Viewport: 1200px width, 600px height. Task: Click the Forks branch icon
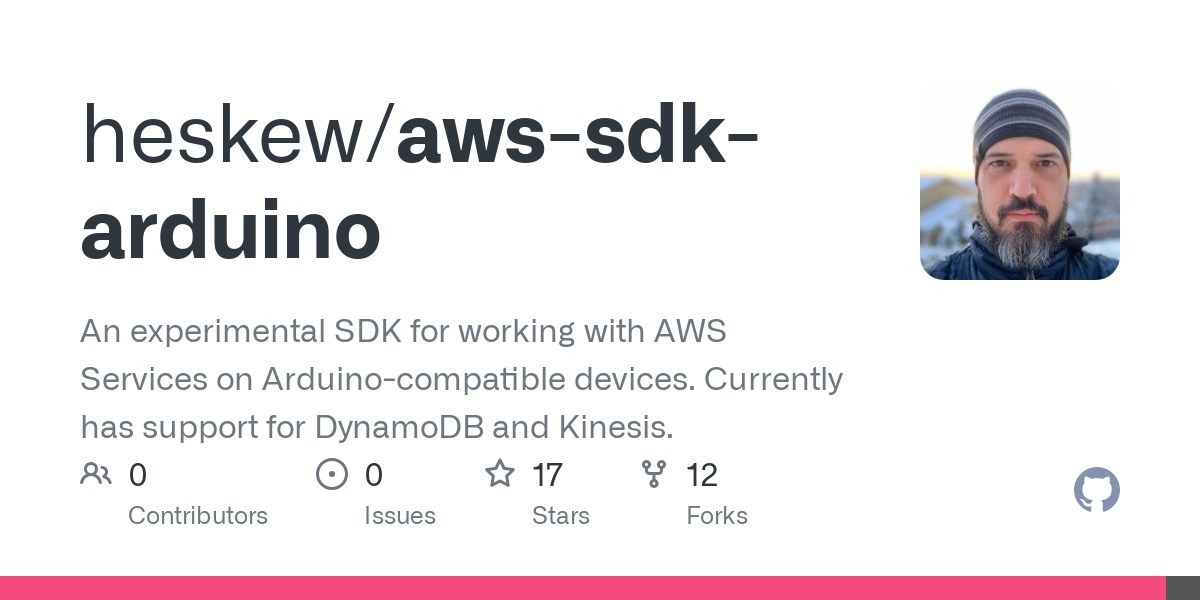pos(654,474)
